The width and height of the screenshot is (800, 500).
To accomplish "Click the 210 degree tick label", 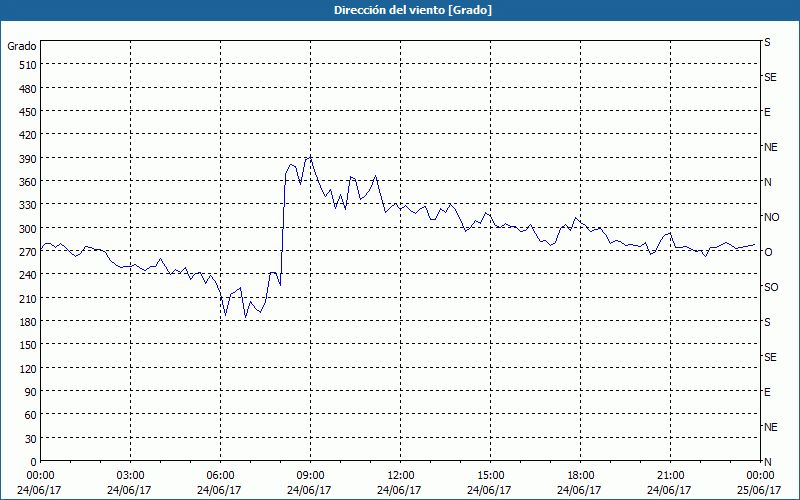I will [x=29, y=298].
